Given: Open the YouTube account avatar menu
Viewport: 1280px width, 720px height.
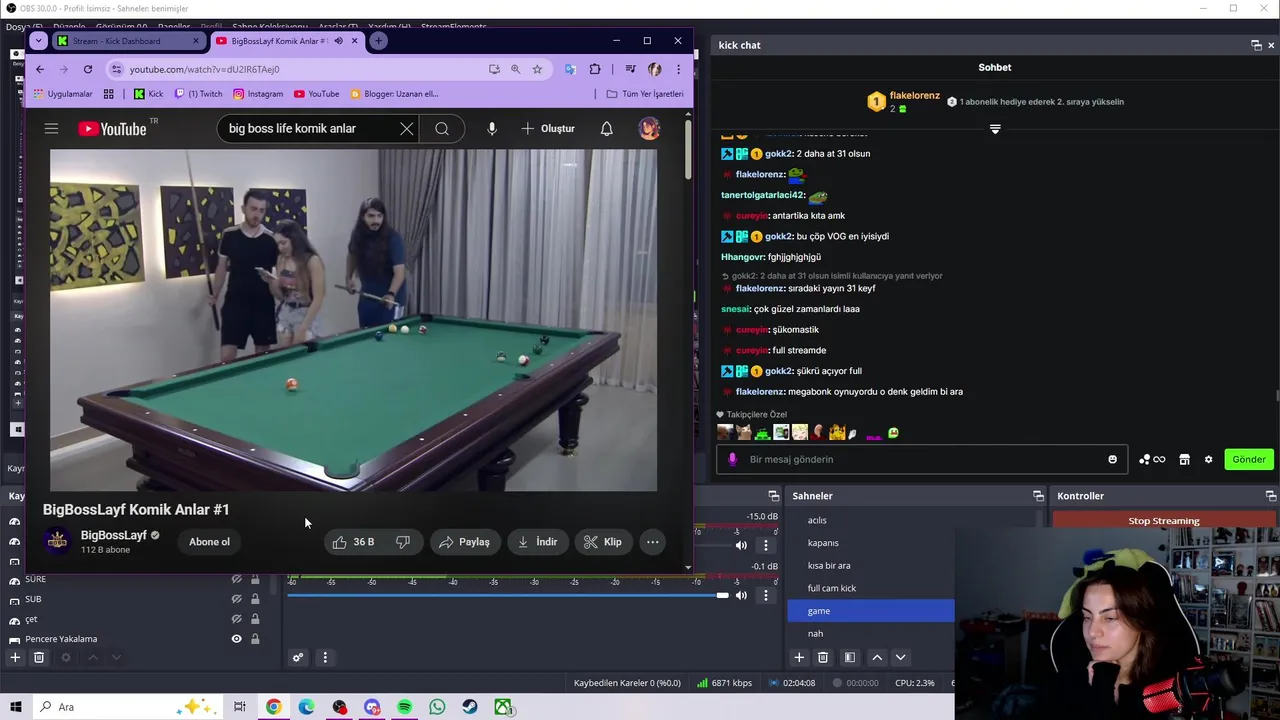Looking at the screenshot, I should pyautogui.click(x=649, y=128).
